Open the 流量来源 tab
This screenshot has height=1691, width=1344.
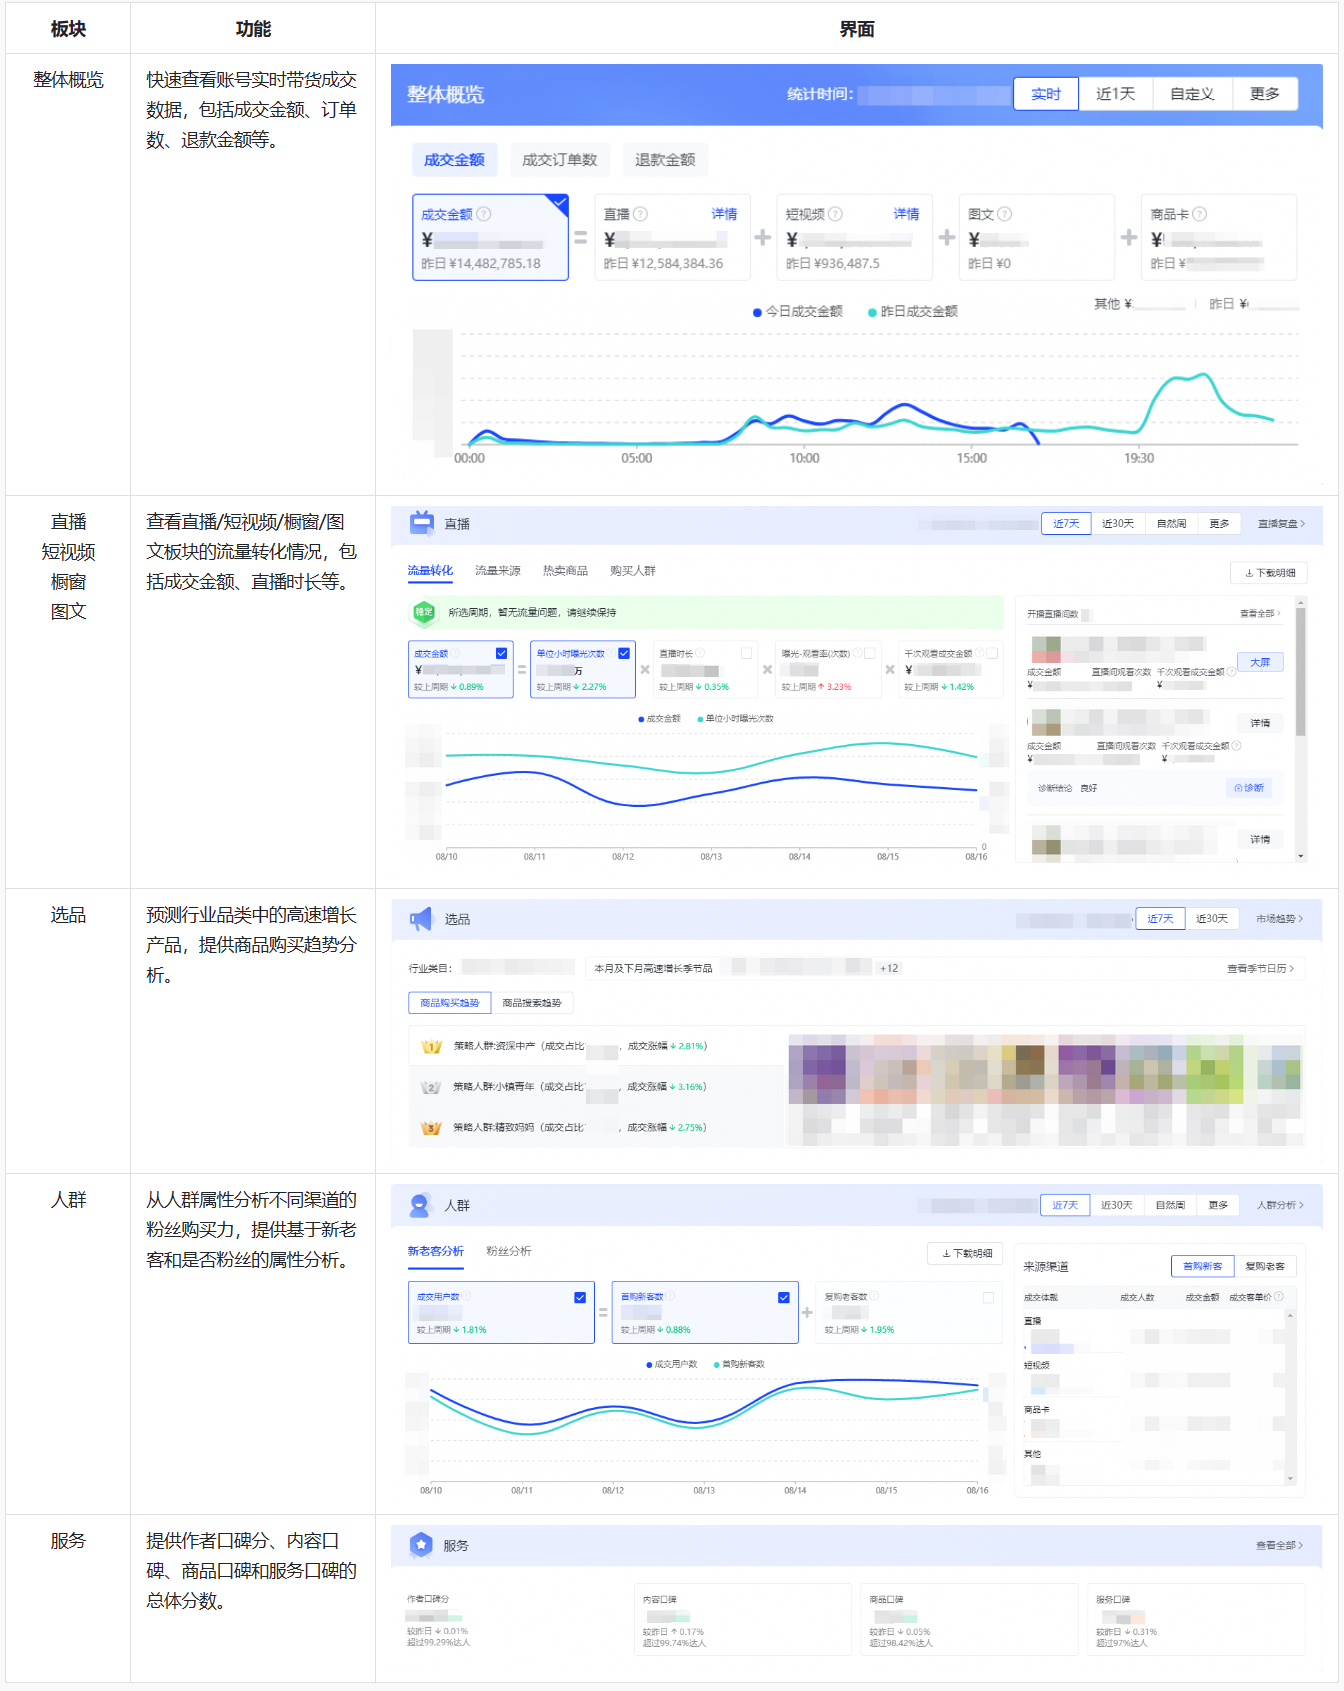498,570
